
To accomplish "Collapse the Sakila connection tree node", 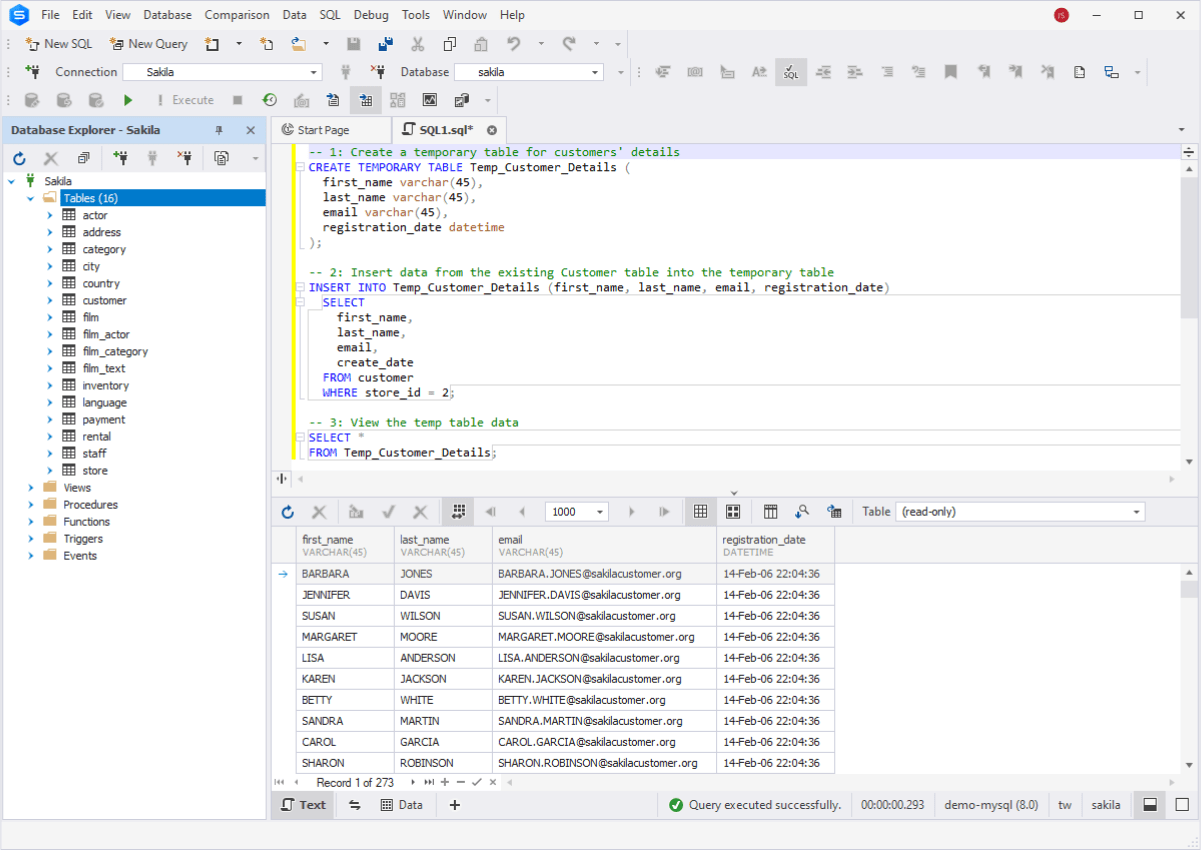I will [12, 181].
